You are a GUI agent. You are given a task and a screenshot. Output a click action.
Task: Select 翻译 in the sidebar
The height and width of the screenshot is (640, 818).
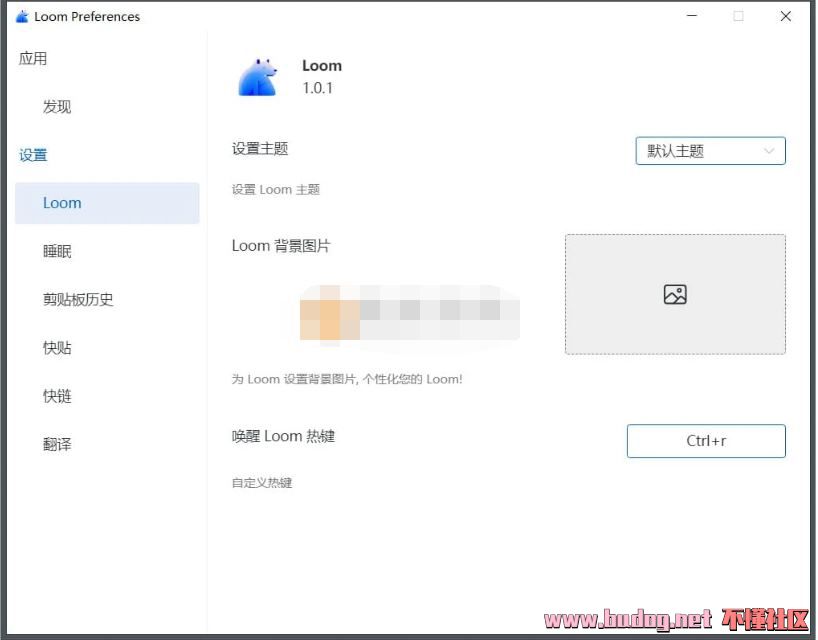click(57, 444)
